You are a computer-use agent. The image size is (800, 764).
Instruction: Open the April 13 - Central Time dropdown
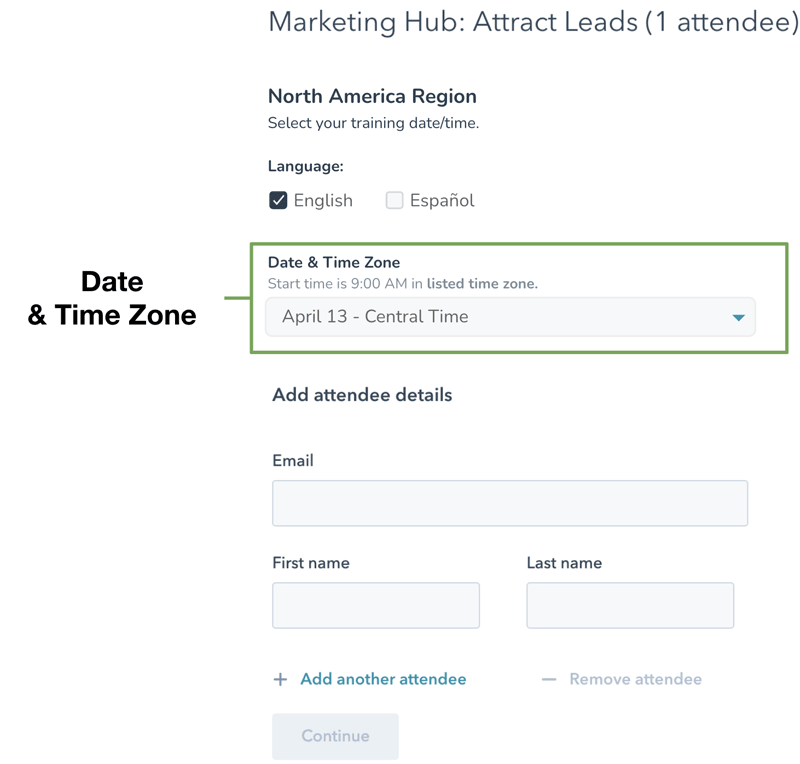click(510, 317)
